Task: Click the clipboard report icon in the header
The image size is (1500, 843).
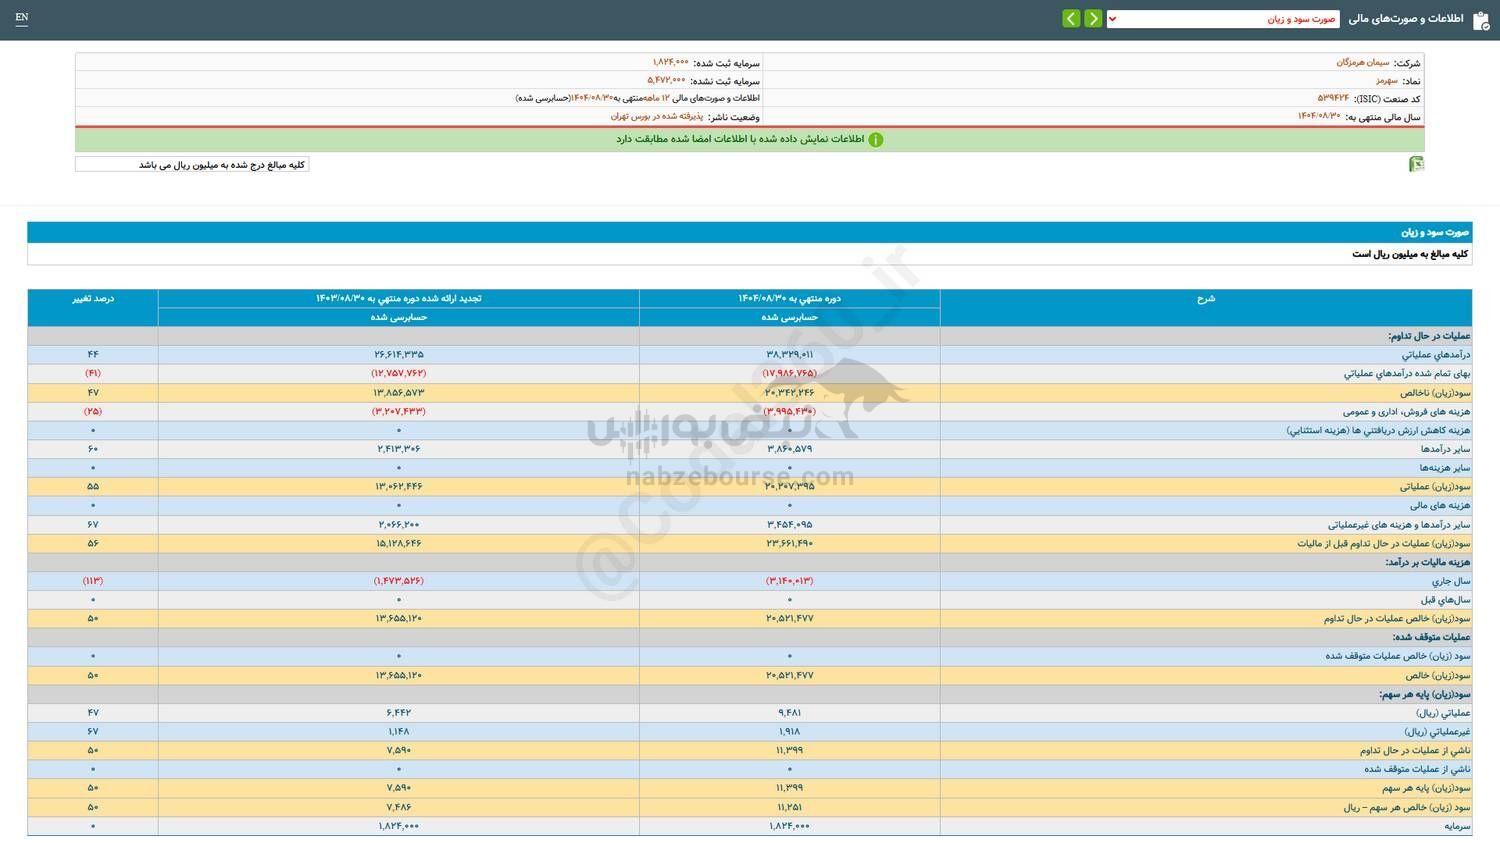Action: 1481,19
